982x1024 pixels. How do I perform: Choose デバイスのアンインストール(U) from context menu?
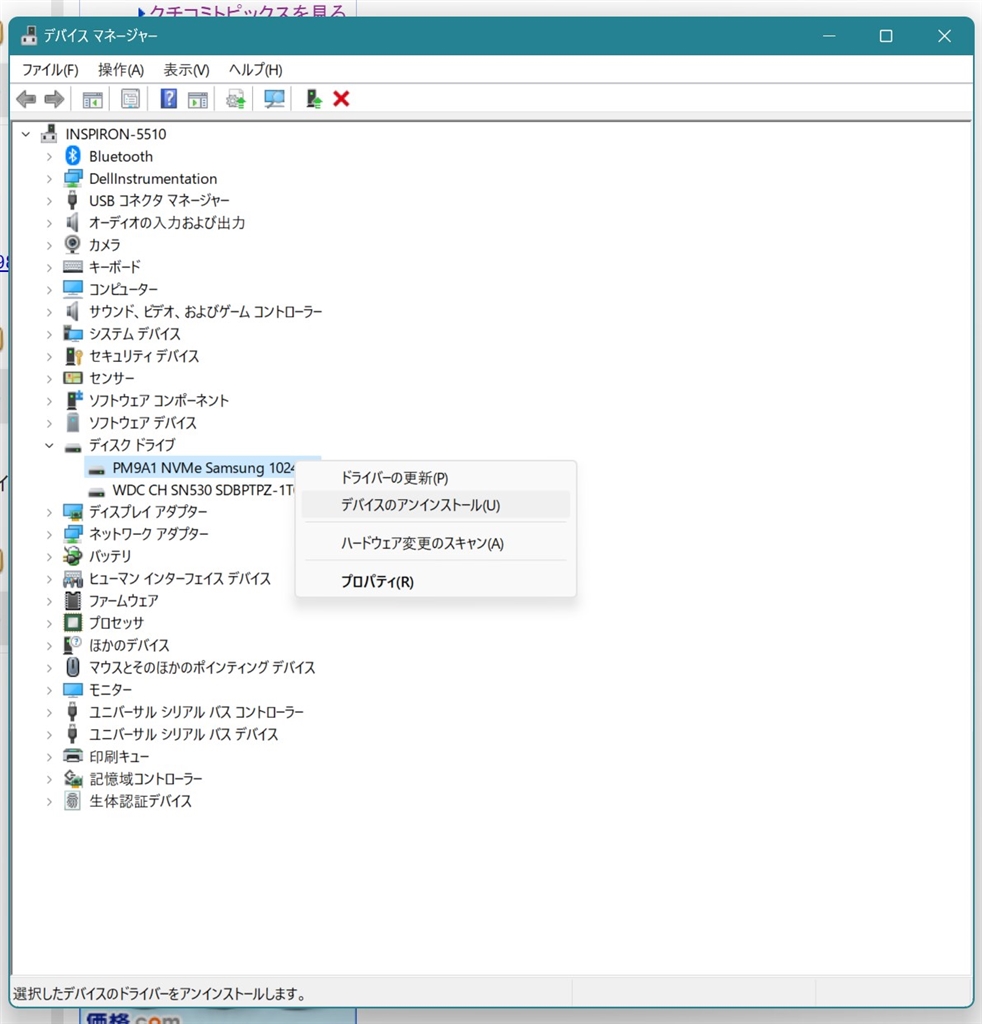pos(436,505)
